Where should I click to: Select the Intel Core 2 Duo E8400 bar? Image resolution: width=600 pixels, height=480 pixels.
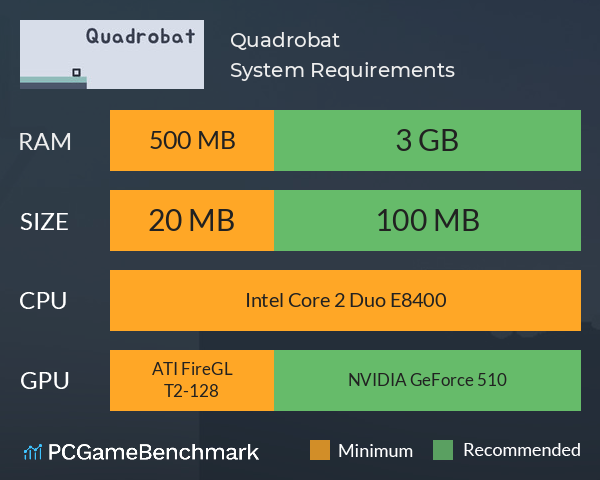pyautogui.click(x=345, y=300)
